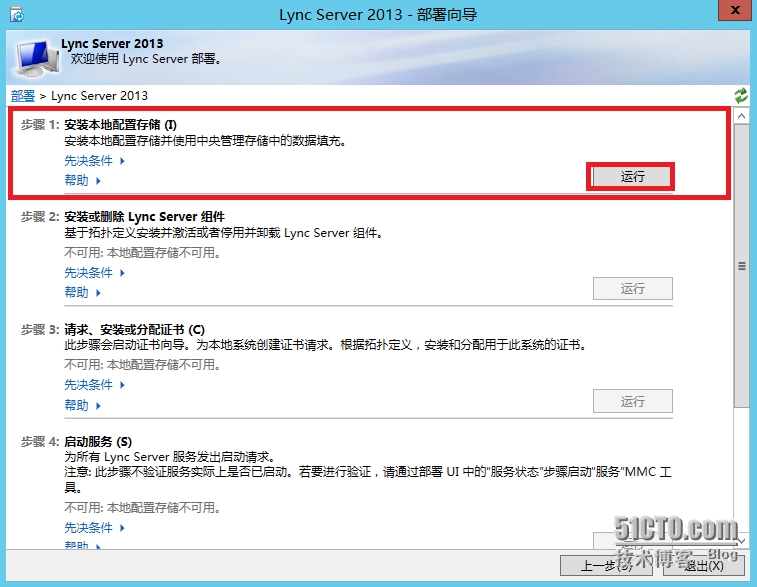Expand 先决条件 under step 3
Viewport: 757px width, 587px height.
(95, 385)
